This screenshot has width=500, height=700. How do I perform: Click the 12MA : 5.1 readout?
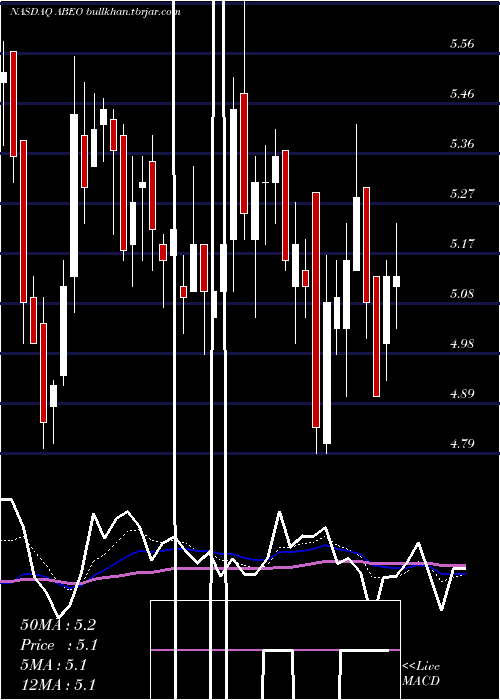point(58,685)
